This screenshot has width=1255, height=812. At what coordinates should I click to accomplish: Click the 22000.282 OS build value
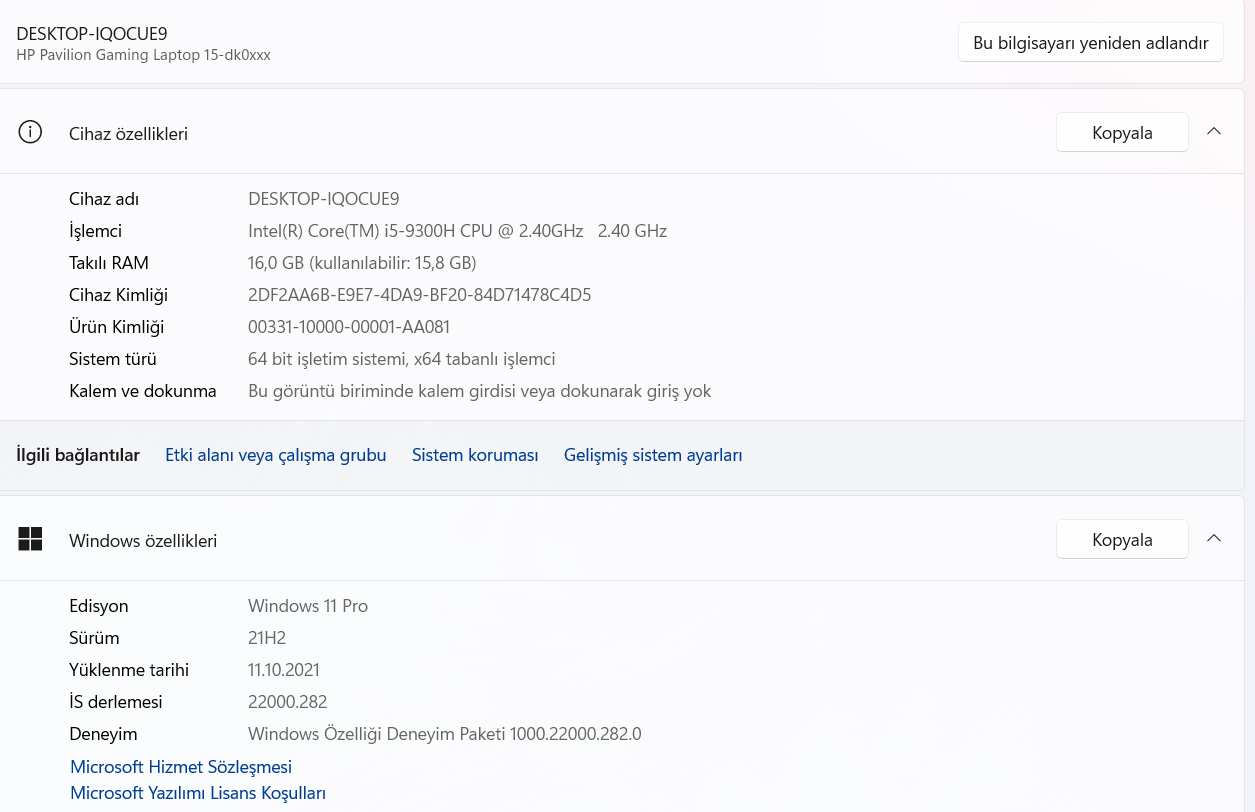[288, 702]
